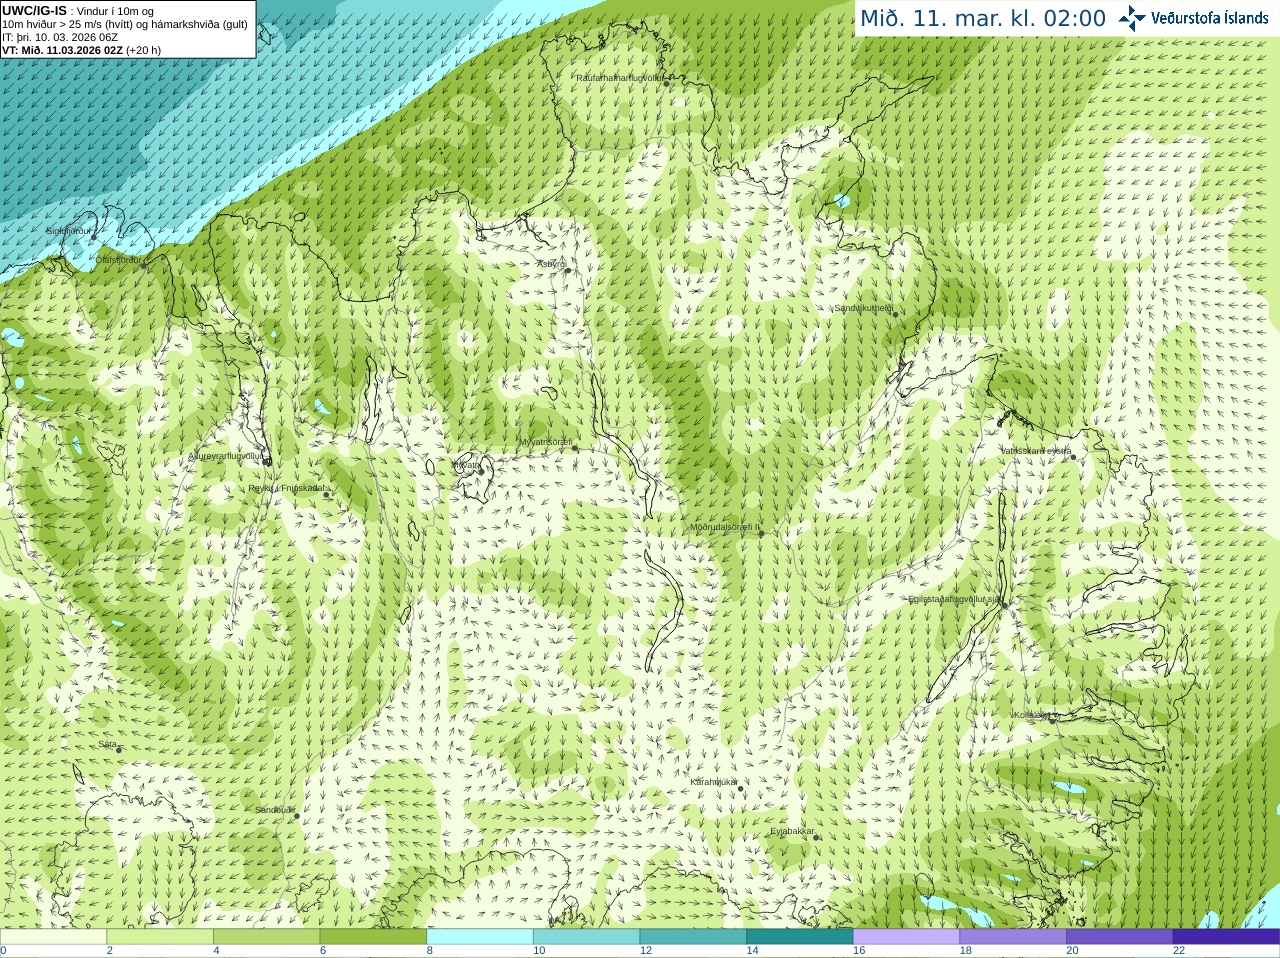Click the Kollaleira station label
This screenshot has width=1280, height=958.
coord(1032,715)
